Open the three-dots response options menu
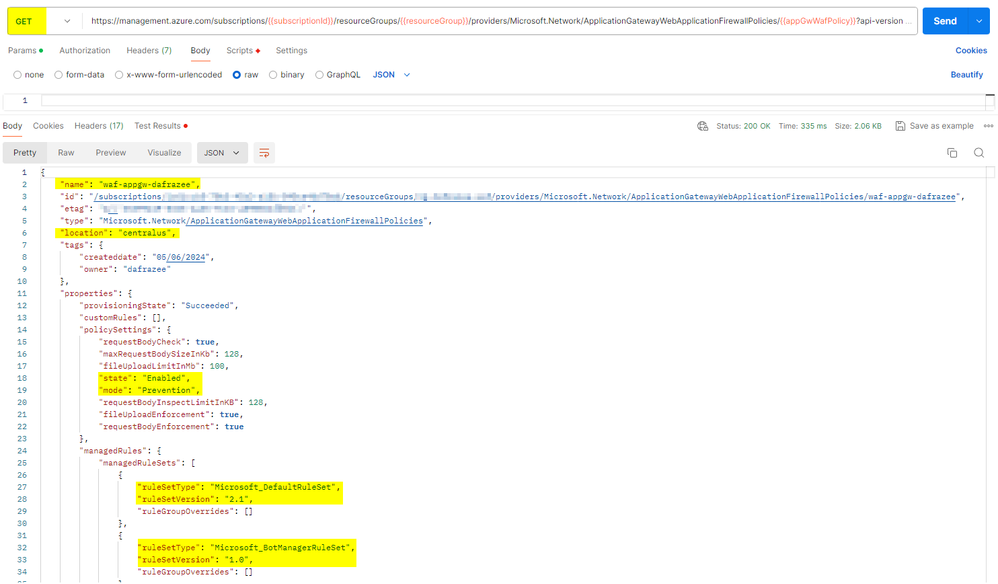The image size is (998, 584). (x=988, y=126)
